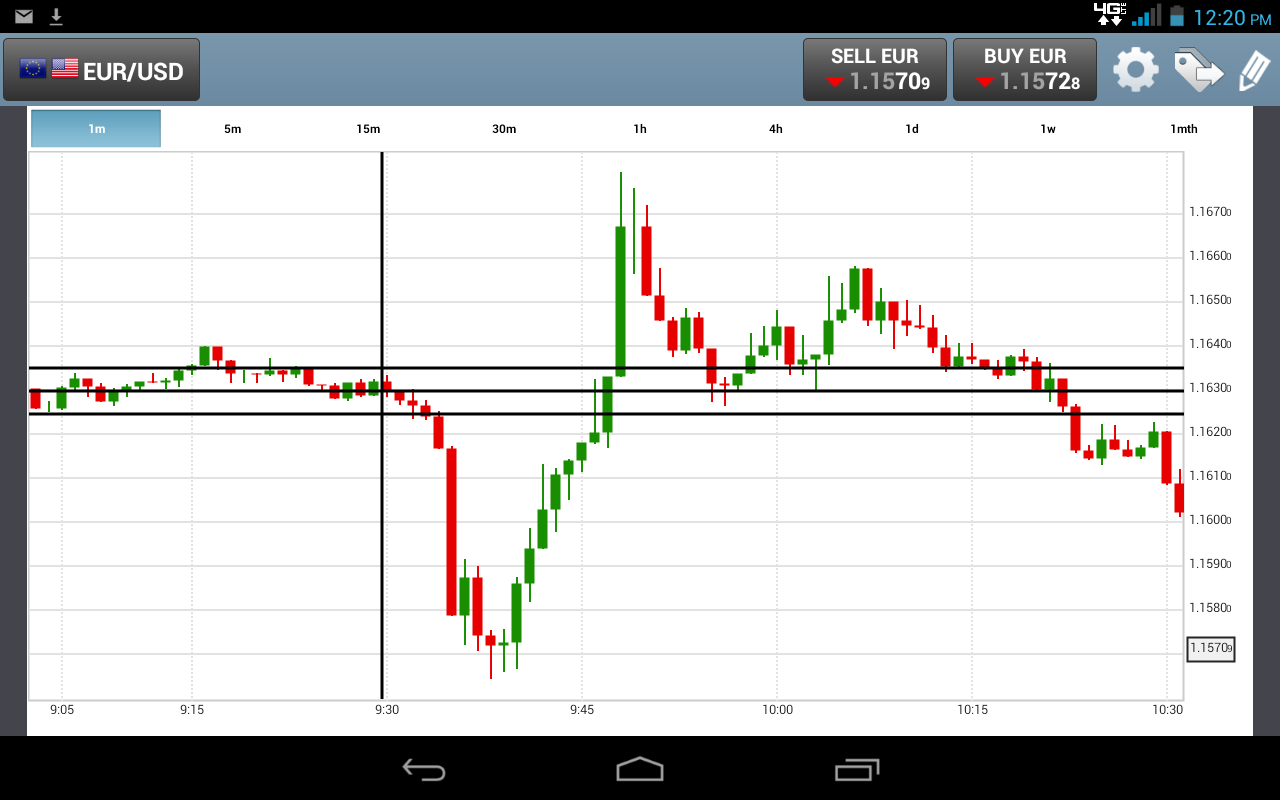Click the 1.1620 price axis label
This screenshot has width=1280, height=800.
pos(1210,432)
